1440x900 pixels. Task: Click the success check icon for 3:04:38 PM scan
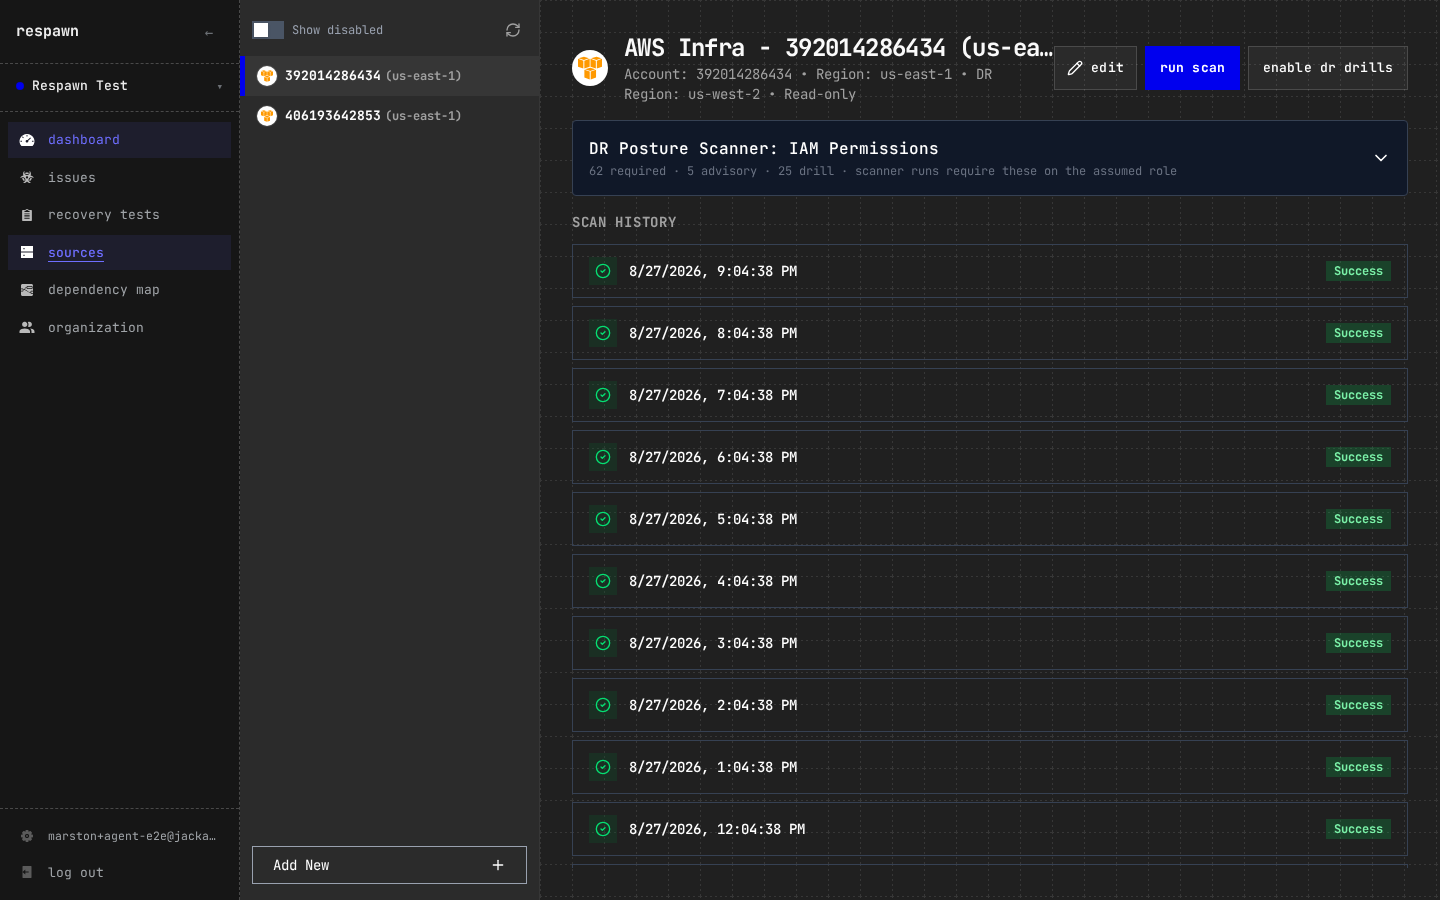click(603, 643)
